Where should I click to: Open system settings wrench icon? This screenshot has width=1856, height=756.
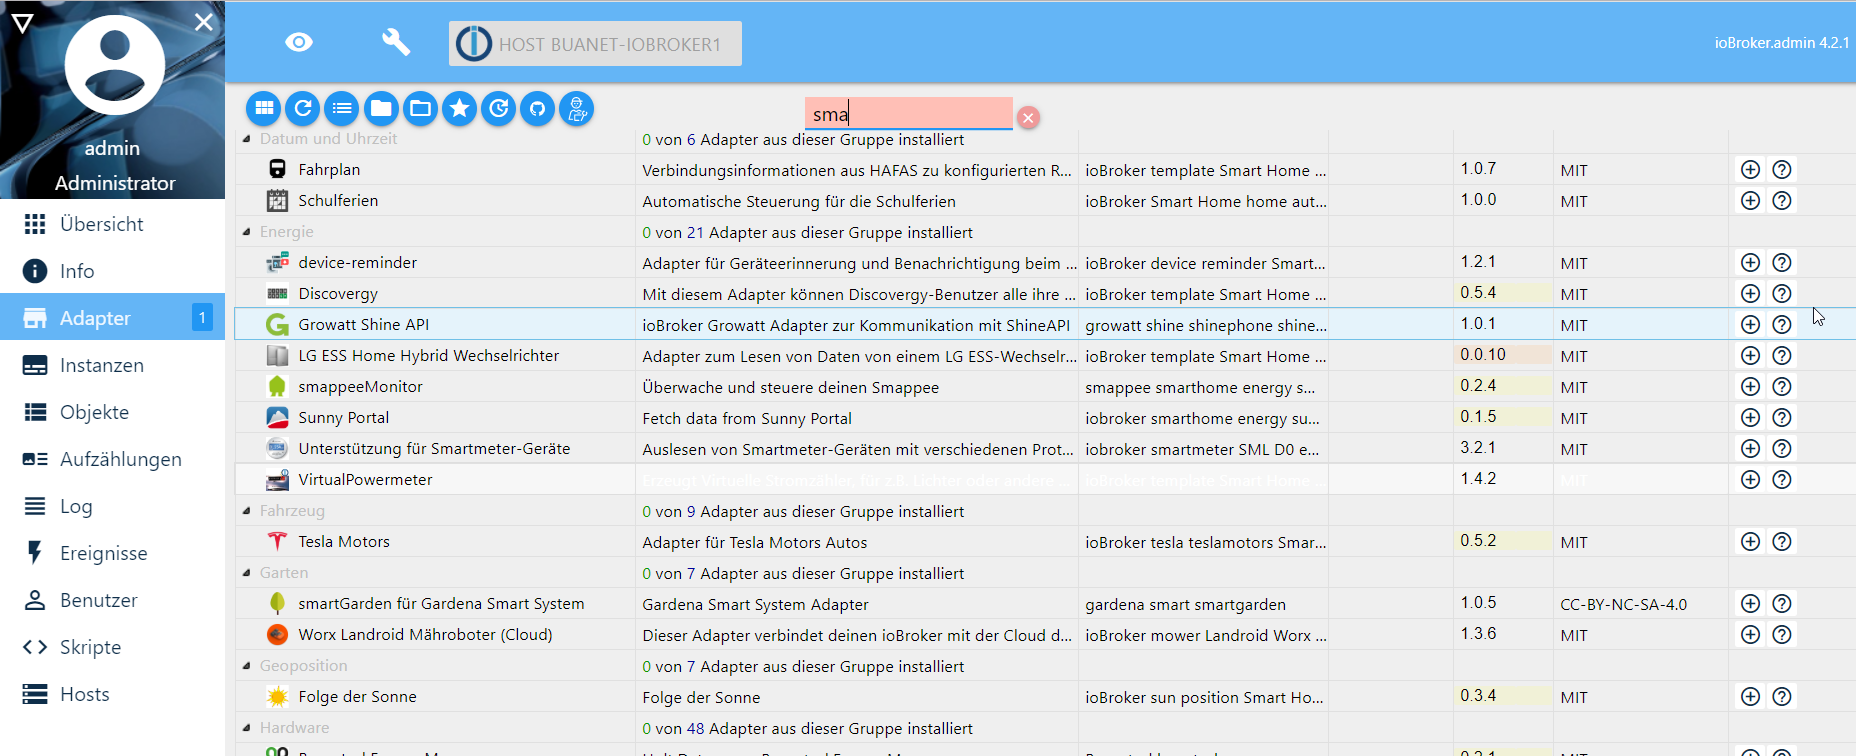click(396, 42)
